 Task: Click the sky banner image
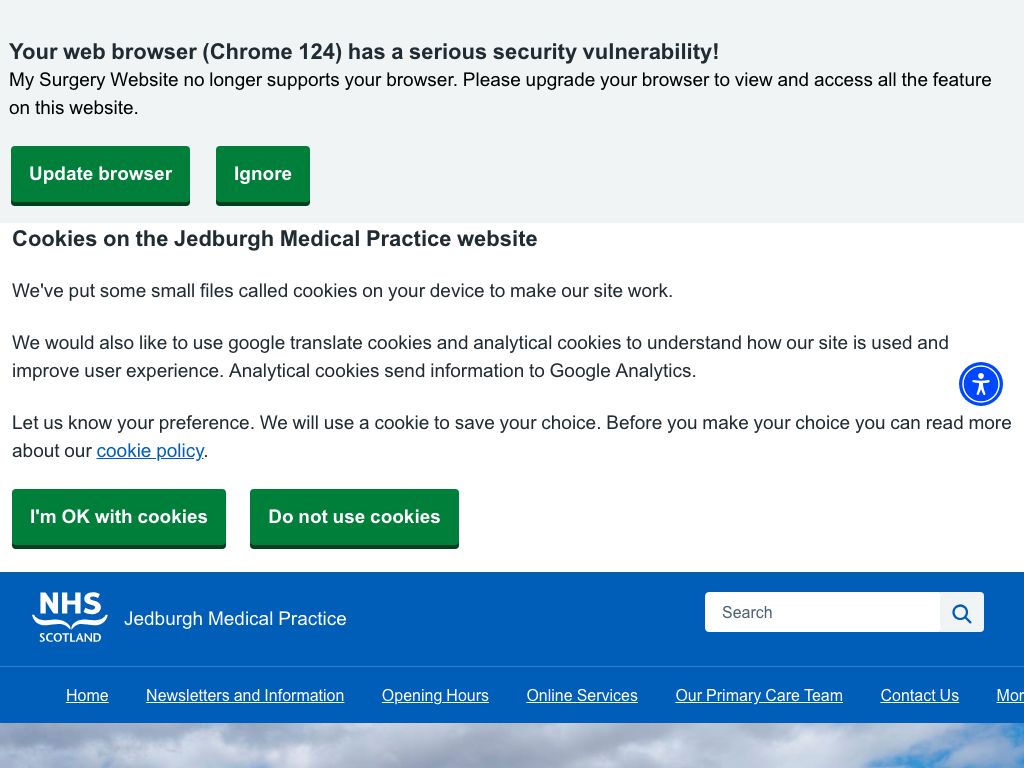point(512,745)
